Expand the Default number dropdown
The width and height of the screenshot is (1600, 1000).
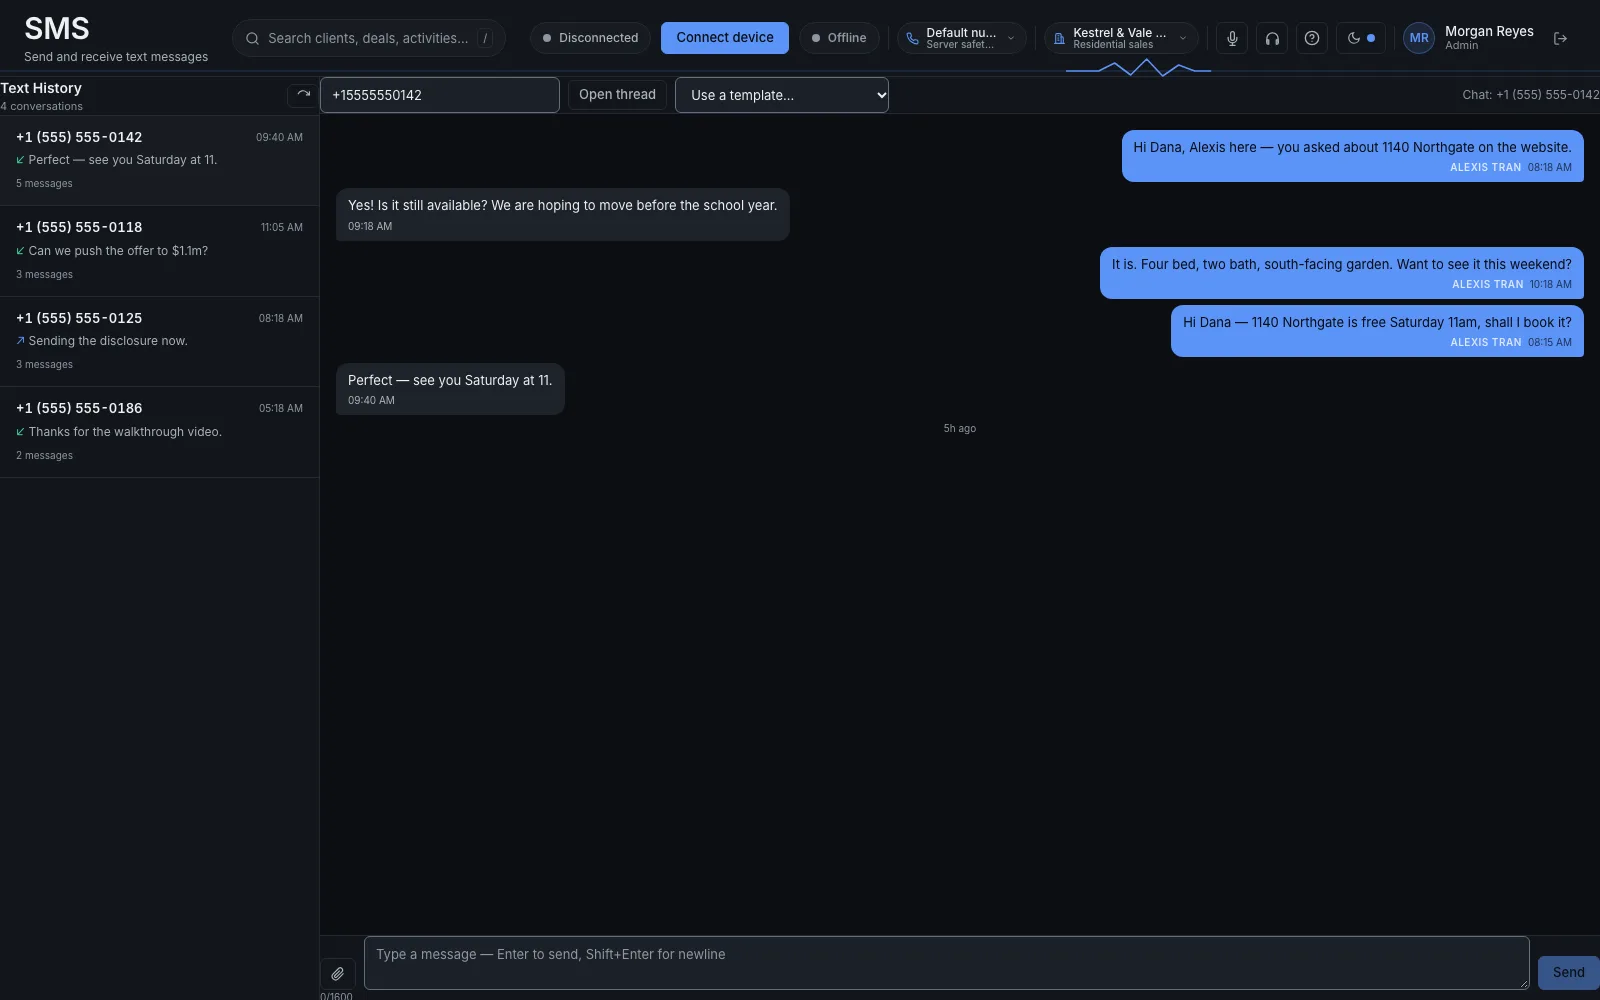pyautogui.click(x=961, y=38)
